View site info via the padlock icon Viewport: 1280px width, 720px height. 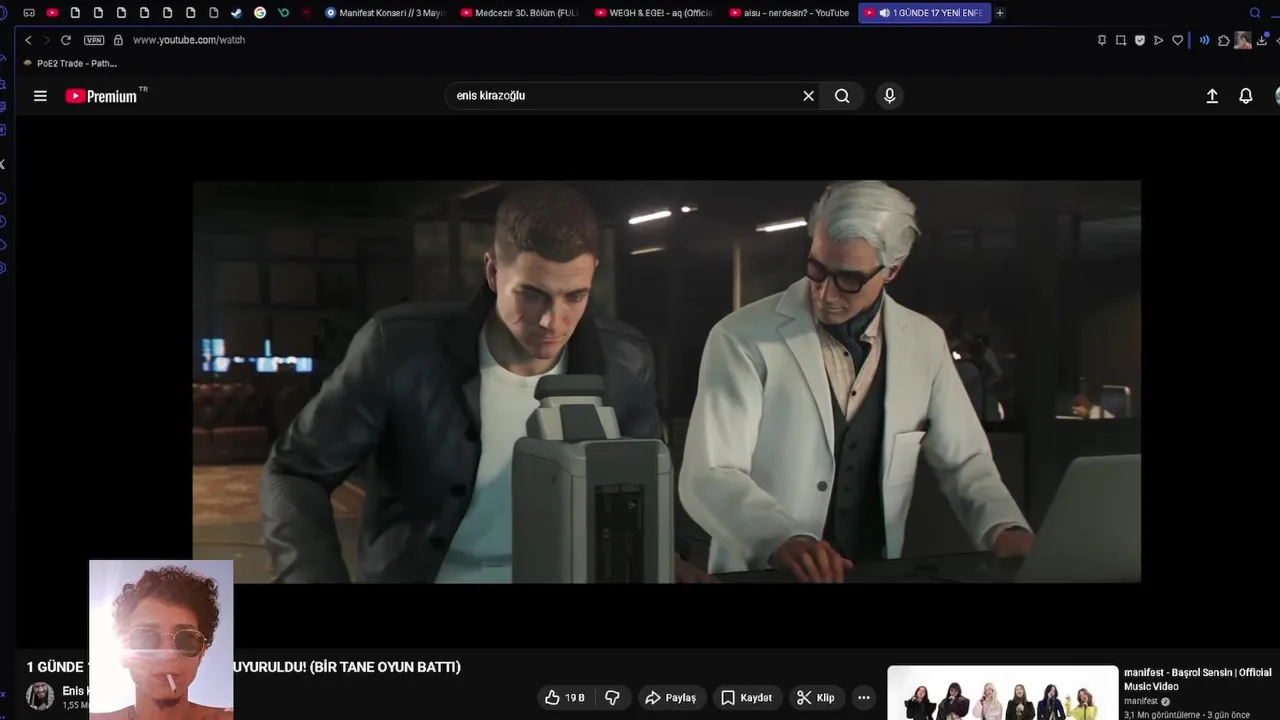coord(118,40)
